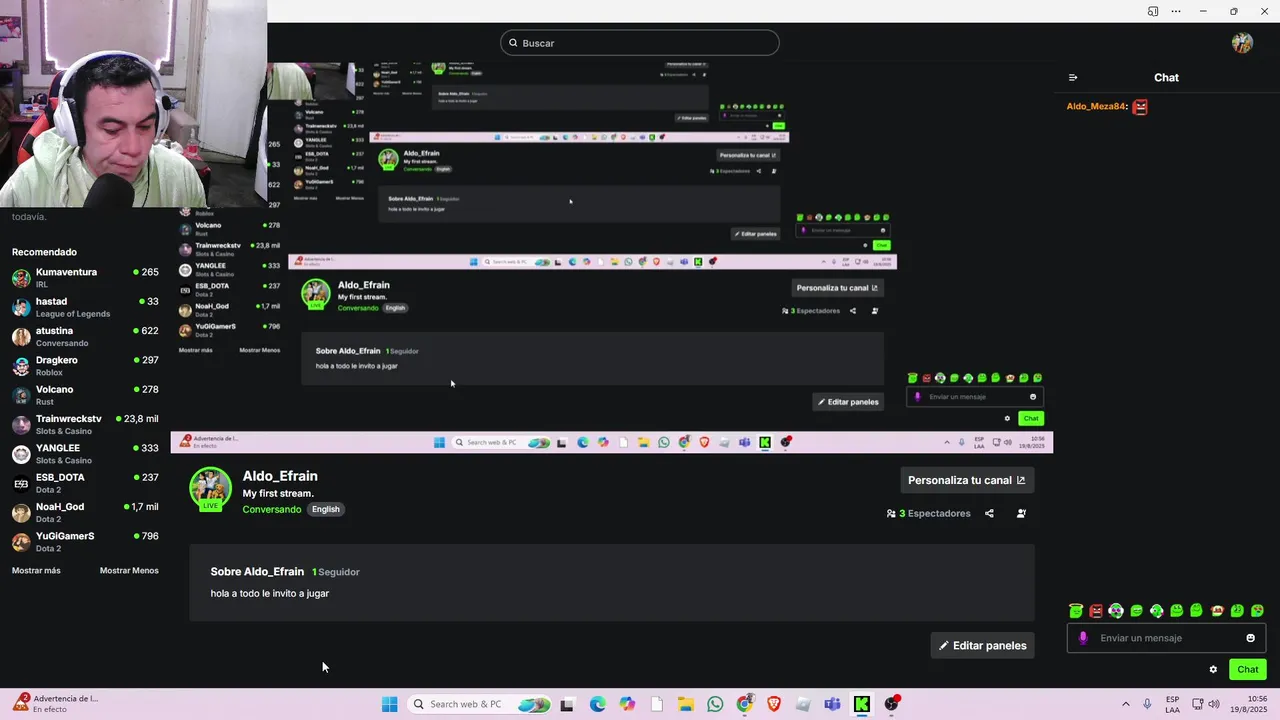Click Personaliza tu canal button

[967, 480]
